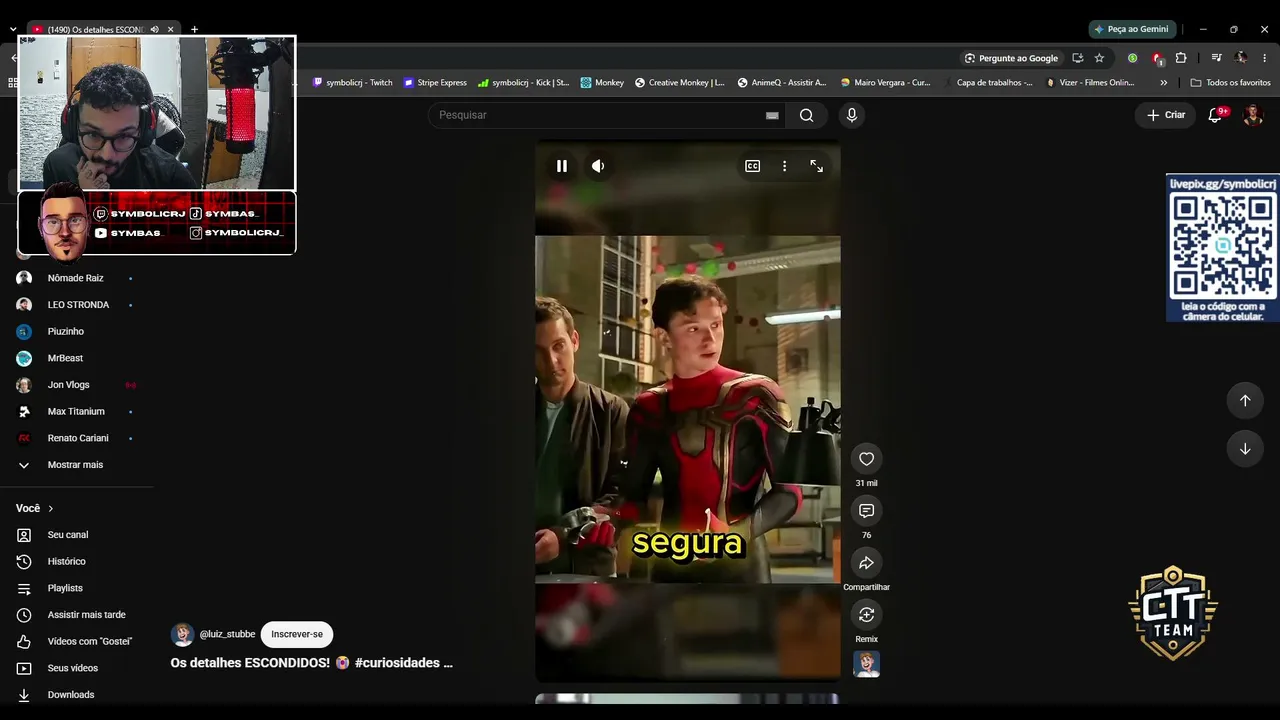Open the Todos os favoritos folder
The height and width of the screenshot is (720, 1280).
coord(1230,83)
